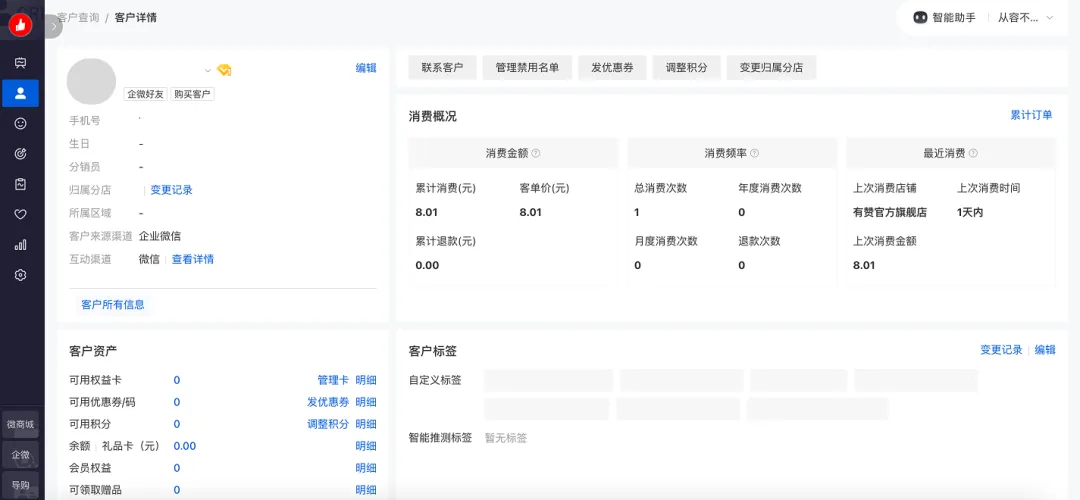Viewport: 1080px width, 500px height.
Task: Open the heart icon in sidebar
Action: [20, 214]
